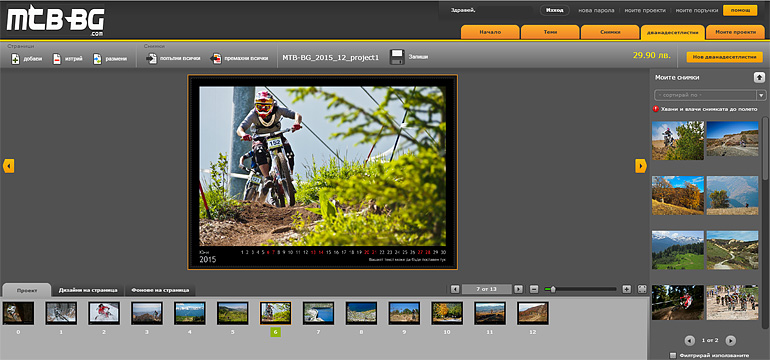Click the '2015' year text on calendar

pos(207,260)
